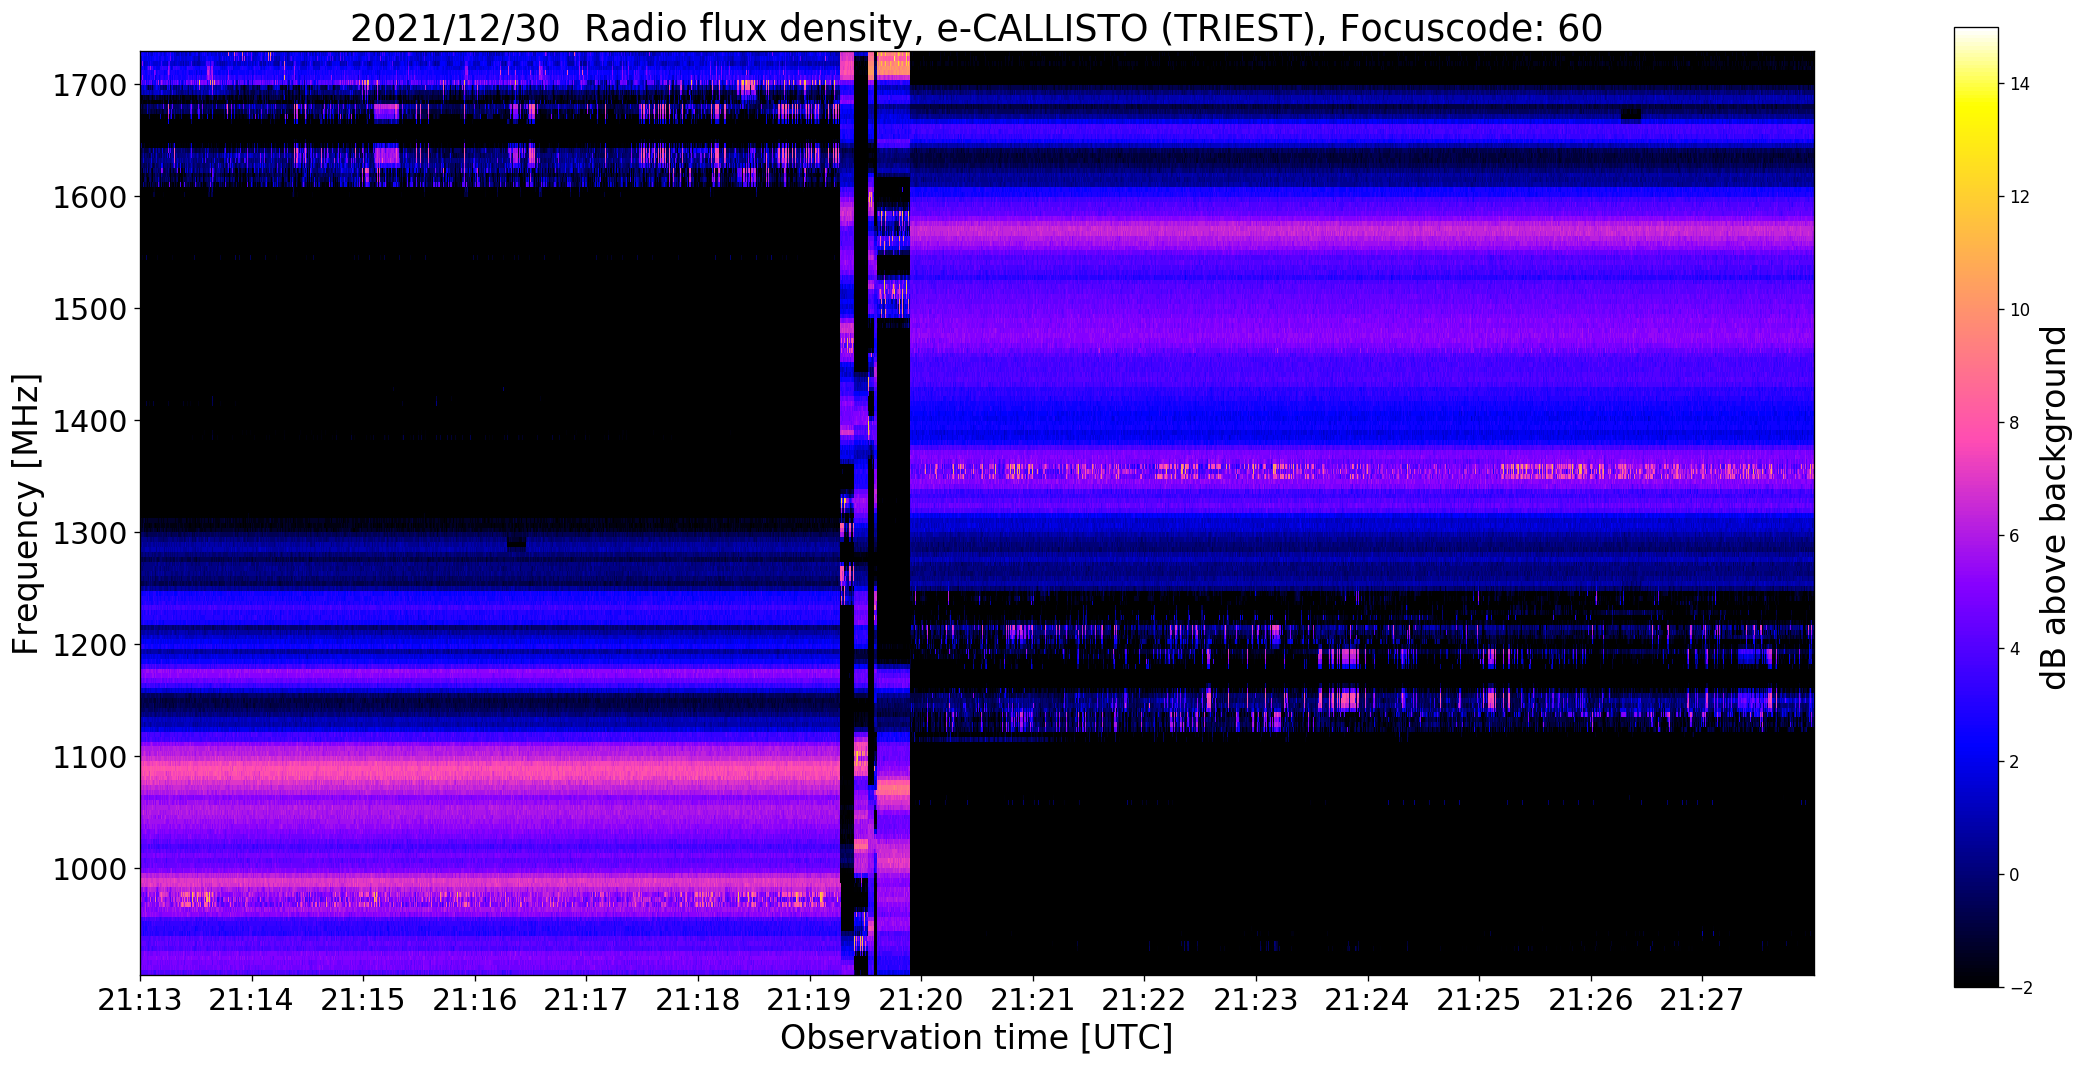Click the colorbar tick label 0
The width and height of the screenshot is (2085, 1067).
2014,876
